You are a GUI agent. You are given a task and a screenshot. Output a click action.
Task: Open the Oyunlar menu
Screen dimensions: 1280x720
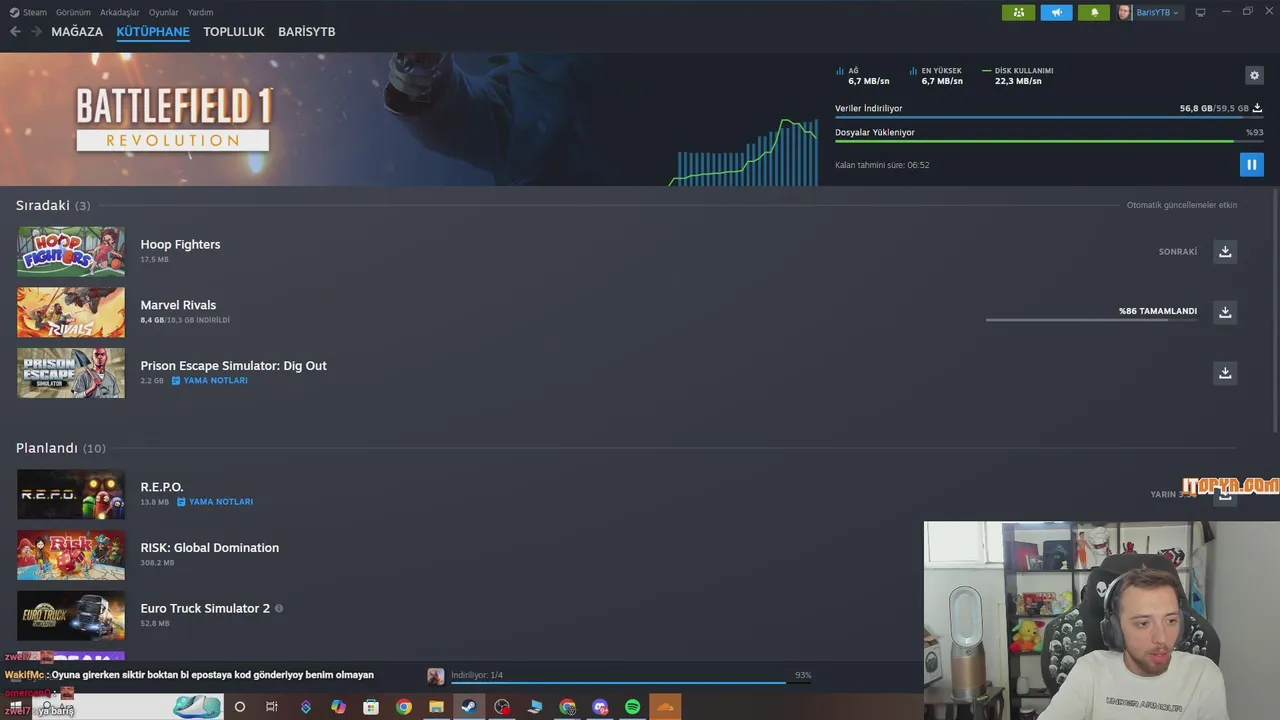point(163,12)
